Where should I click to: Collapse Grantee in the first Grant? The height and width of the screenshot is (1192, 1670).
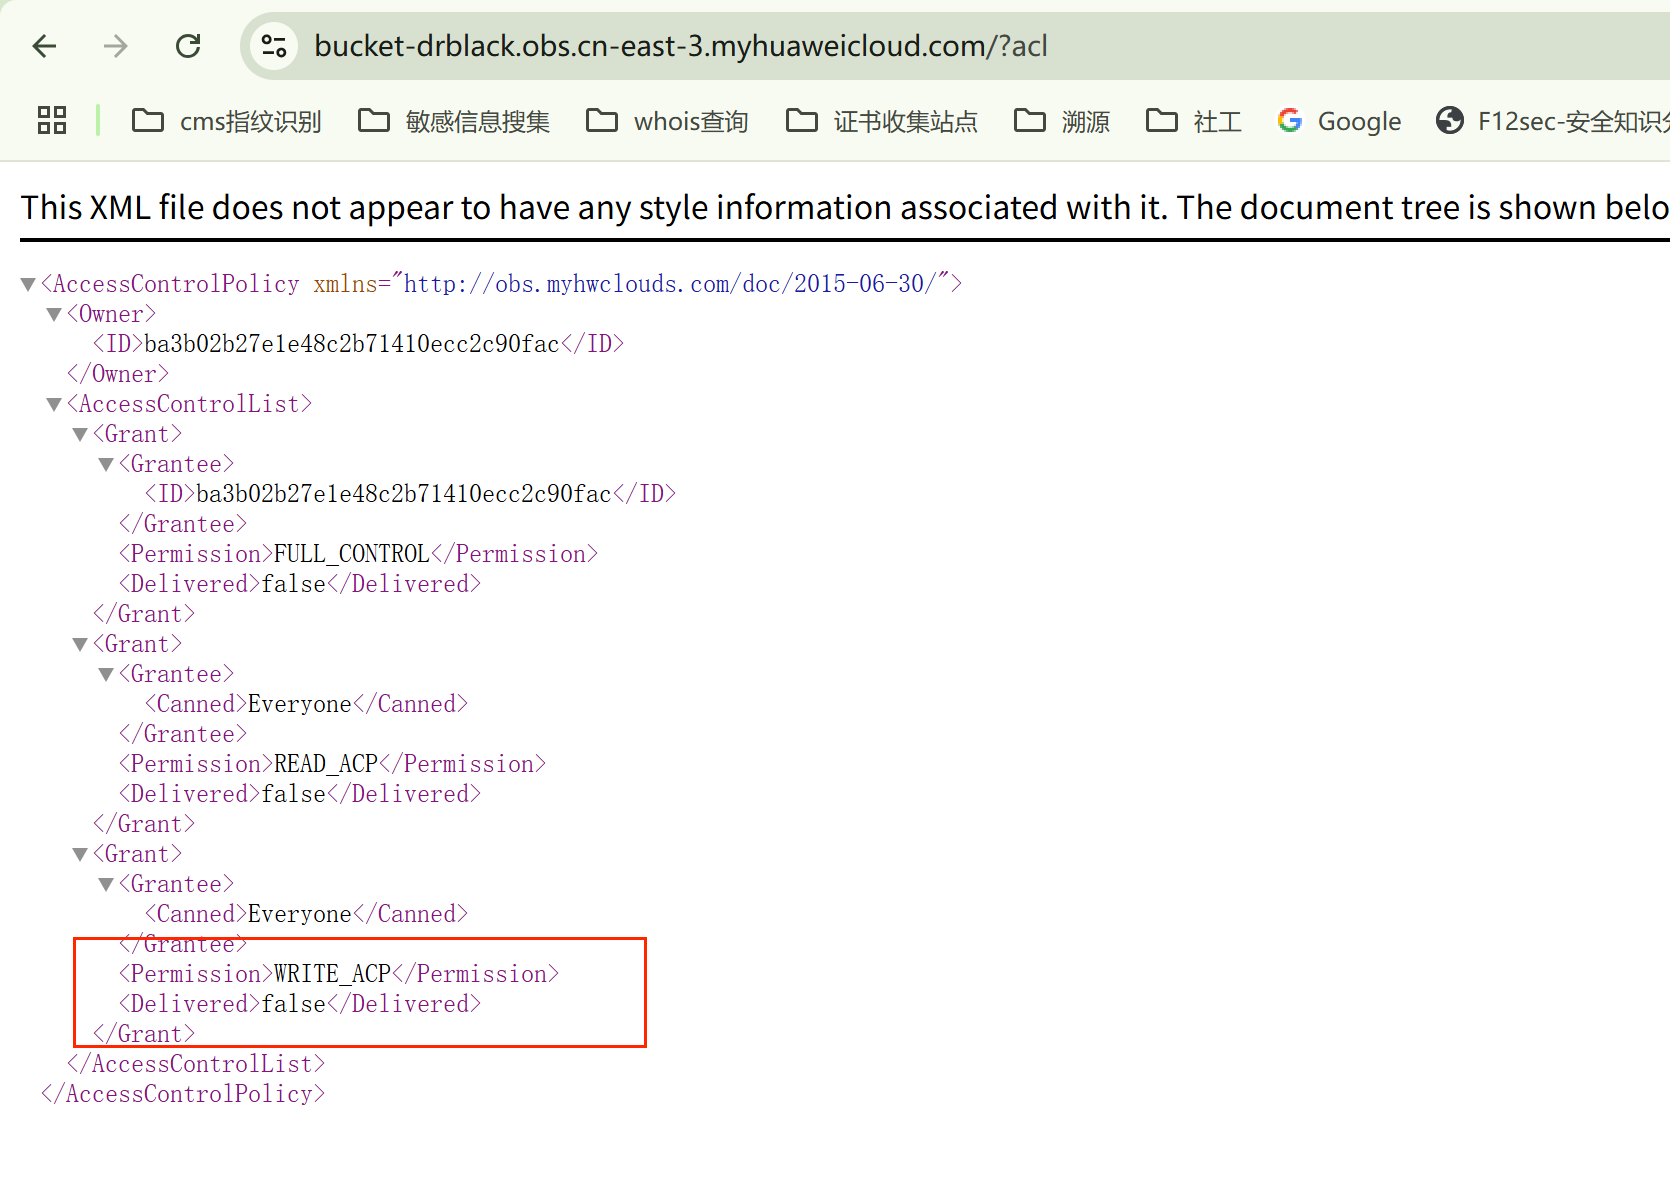[x=106, y=465]
